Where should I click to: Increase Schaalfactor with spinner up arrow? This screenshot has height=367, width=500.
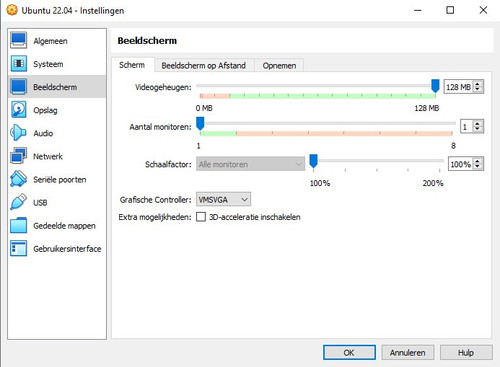click(478, 161)
